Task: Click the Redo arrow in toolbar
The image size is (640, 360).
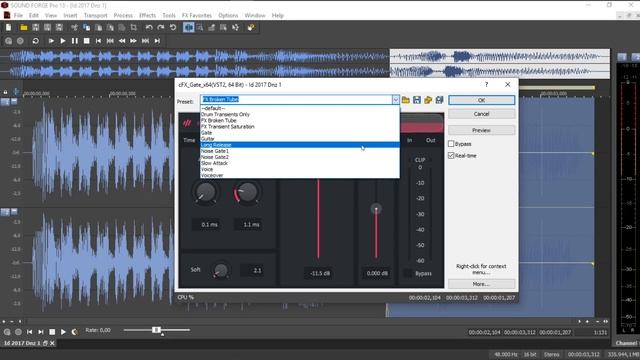Action: point(161,28)
